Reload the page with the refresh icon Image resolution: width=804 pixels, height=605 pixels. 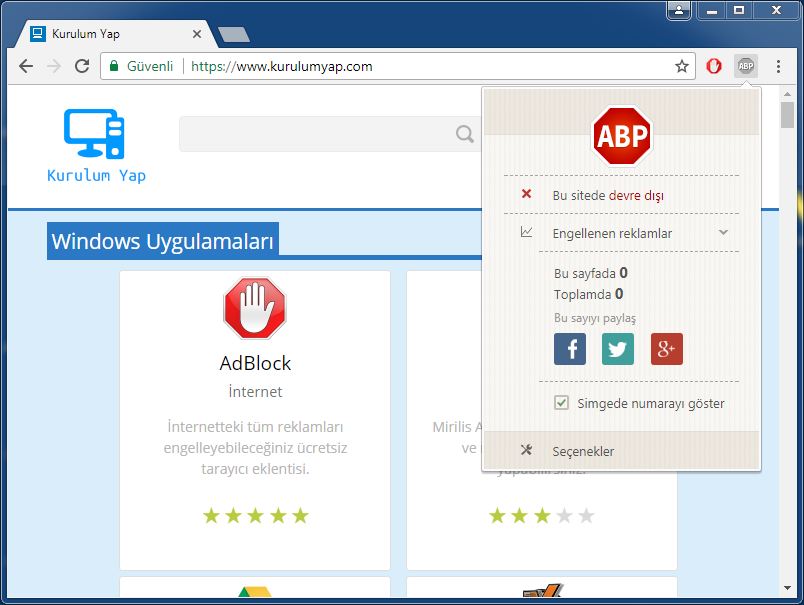coord(82,66)
